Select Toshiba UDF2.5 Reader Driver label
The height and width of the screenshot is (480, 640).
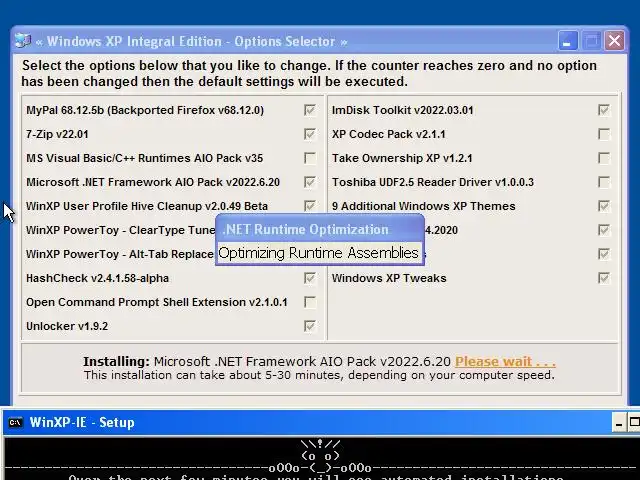tap(433, 182)
